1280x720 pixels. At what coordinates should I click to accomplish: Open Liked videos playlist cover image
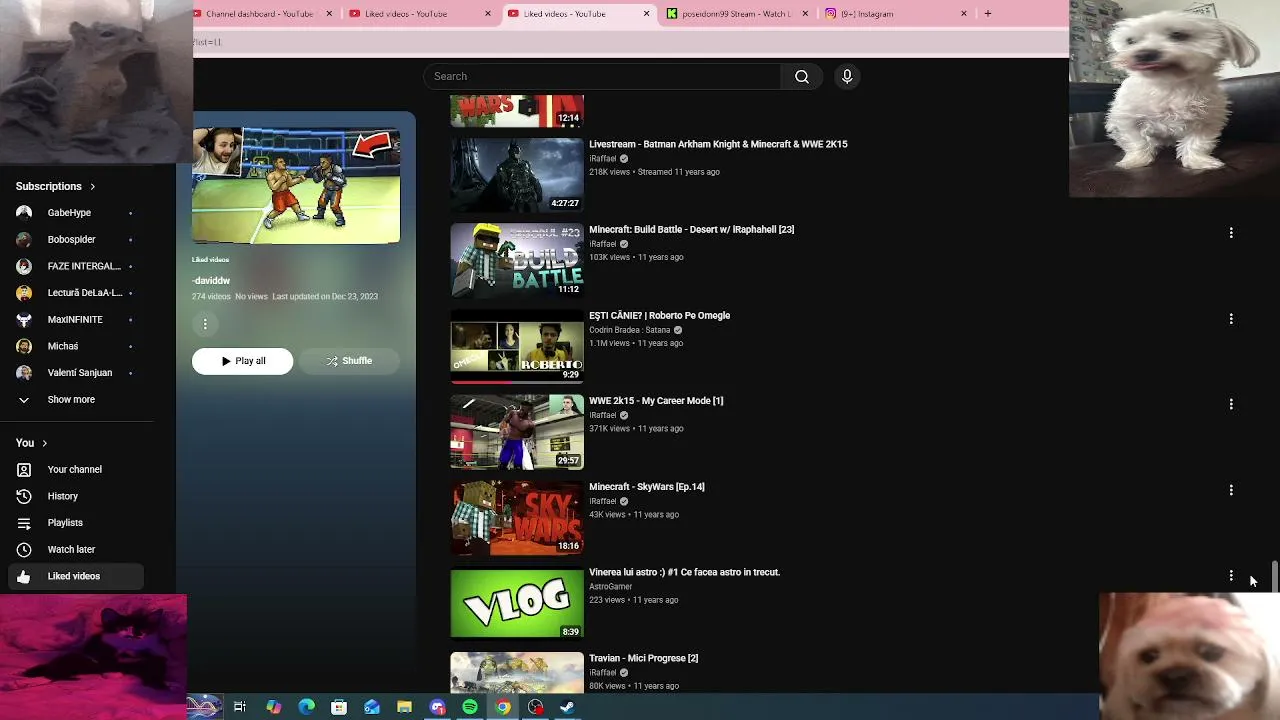point(296,186)
